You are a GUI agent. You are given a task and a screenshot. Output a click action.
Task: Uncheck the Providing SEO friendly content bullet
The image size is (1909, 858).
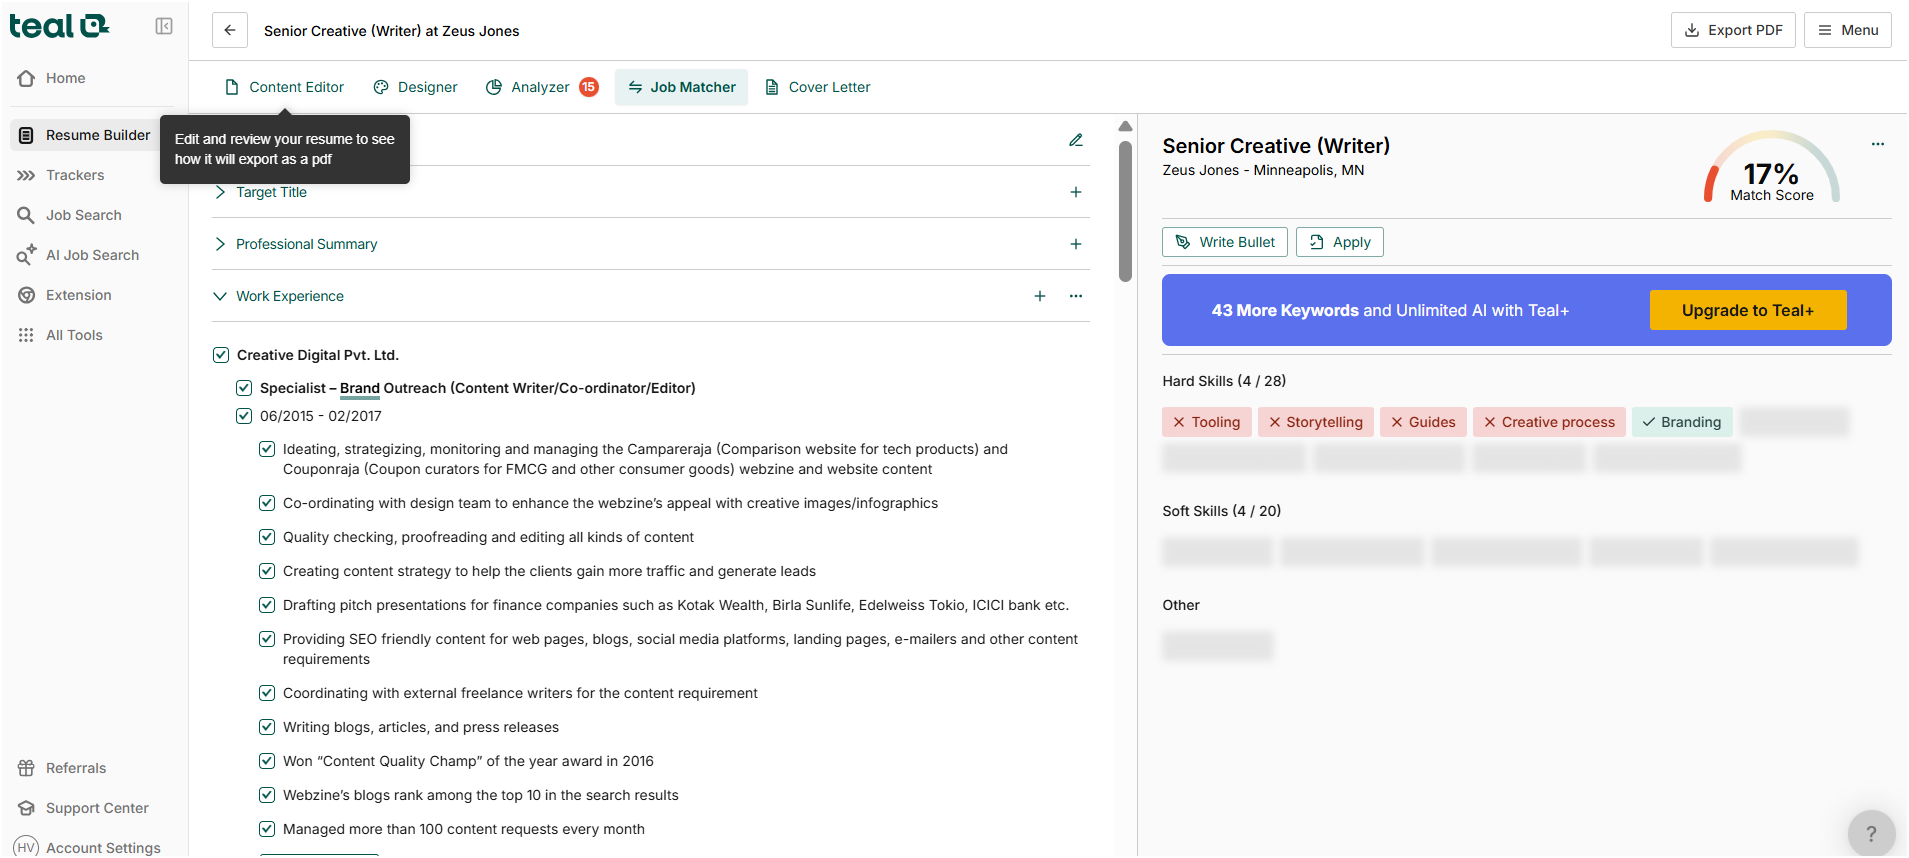pos(267,639)
